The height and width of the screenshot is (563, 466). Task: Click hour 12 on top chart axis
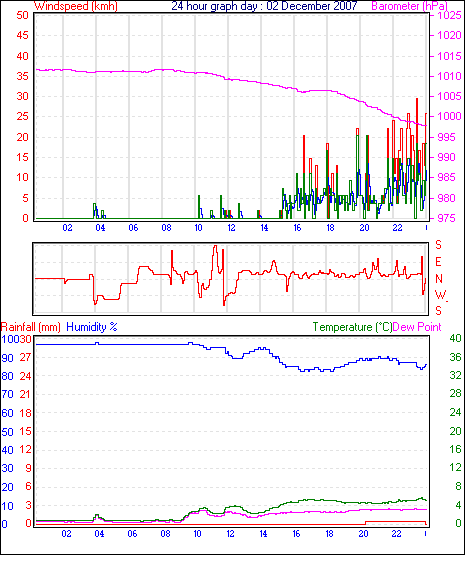tap(231, 228)
